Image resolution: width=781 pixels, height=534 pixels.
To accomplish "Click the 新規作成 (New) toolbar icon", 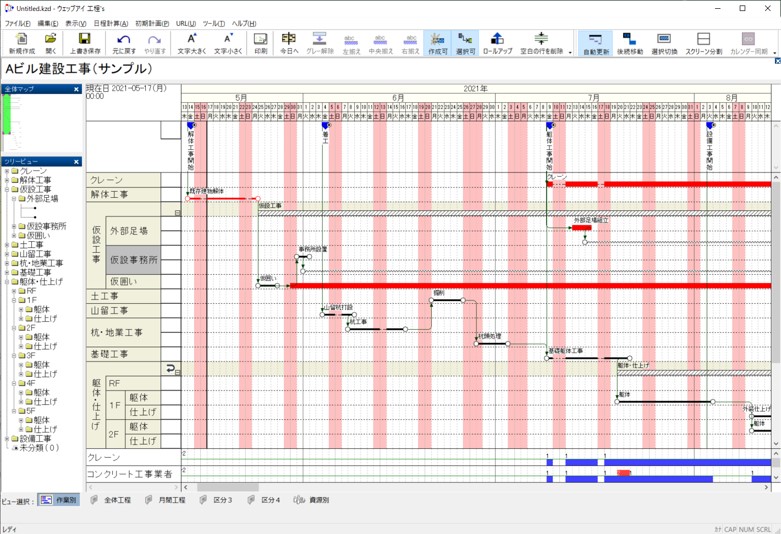I will 21,43.
